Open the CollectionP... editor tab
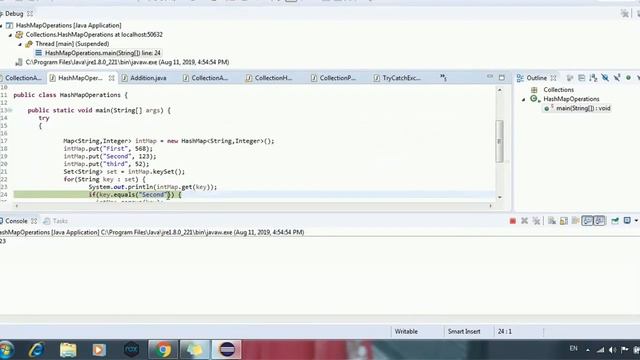Screen dimensions: 640x360 [x=338, y=78]
